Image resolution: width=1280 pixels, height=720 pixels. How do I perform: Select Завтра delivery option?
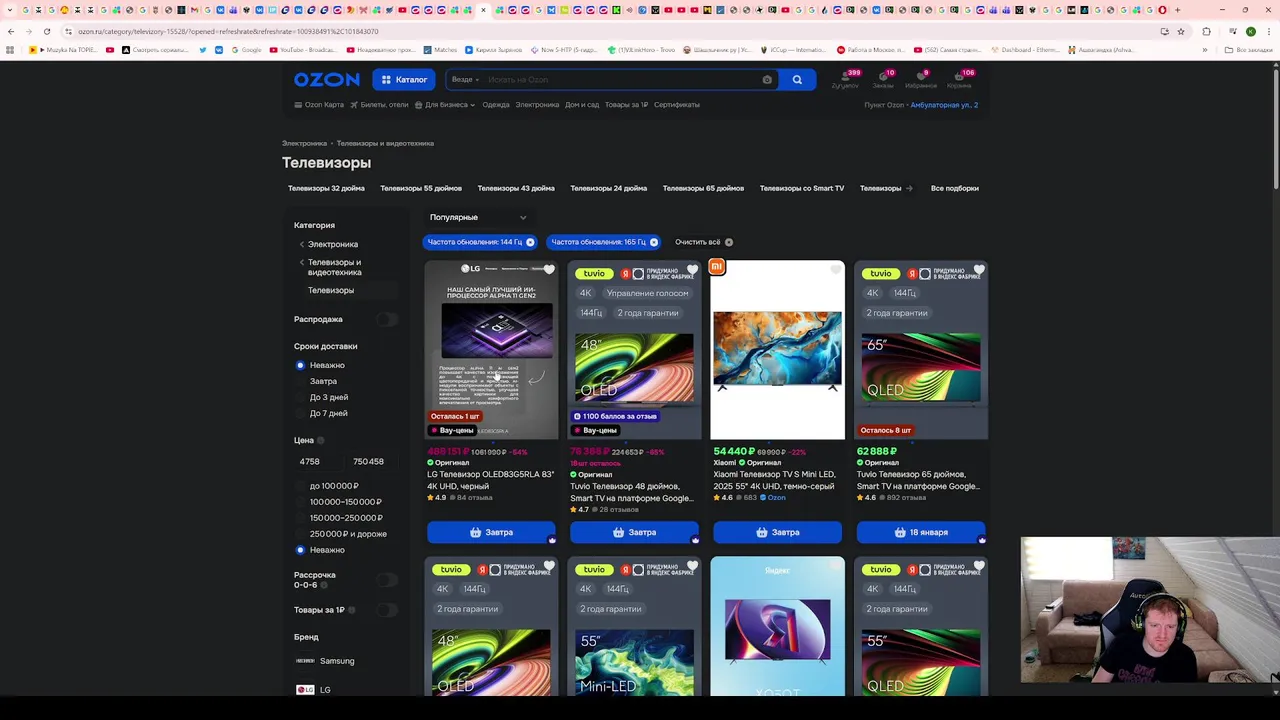point(316,382)
